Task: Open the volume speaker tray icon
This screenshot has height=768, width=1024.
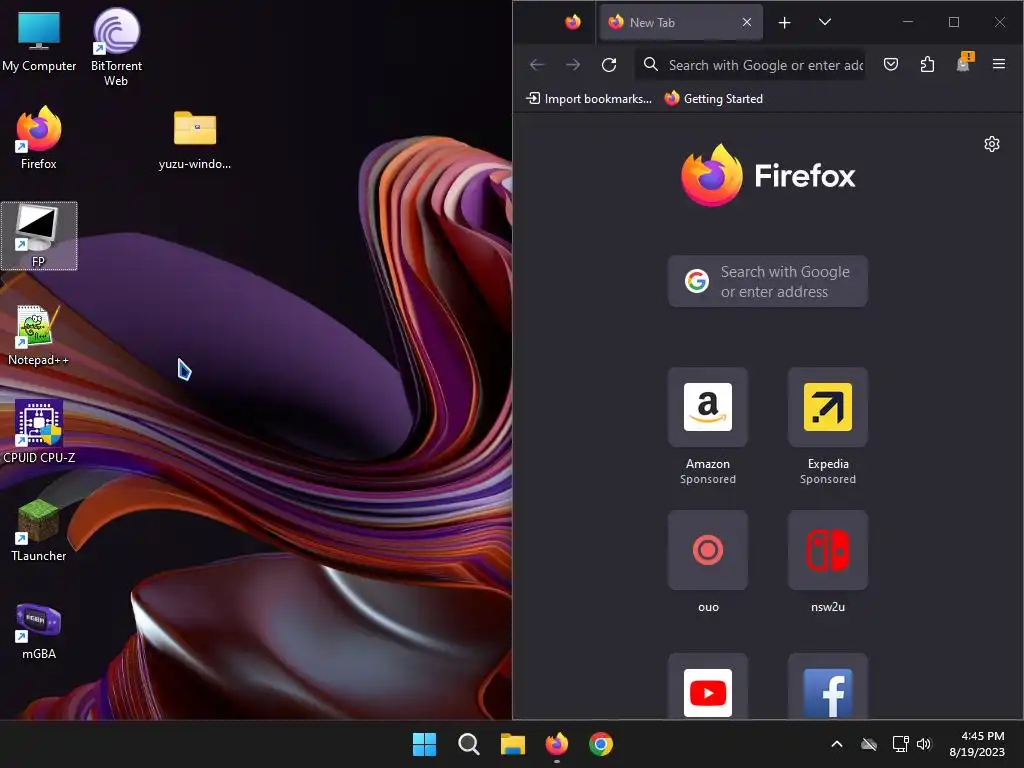Action: pos(923,744)
